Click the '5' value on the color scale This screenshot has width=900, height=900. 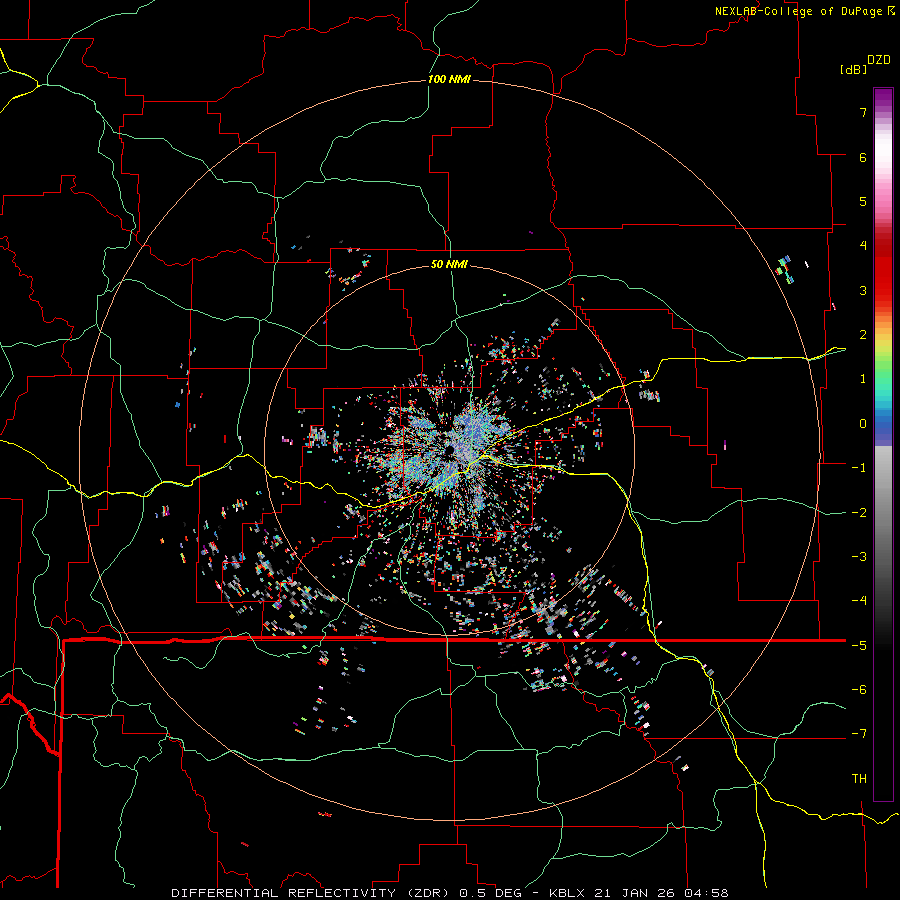tap(863, 201)
